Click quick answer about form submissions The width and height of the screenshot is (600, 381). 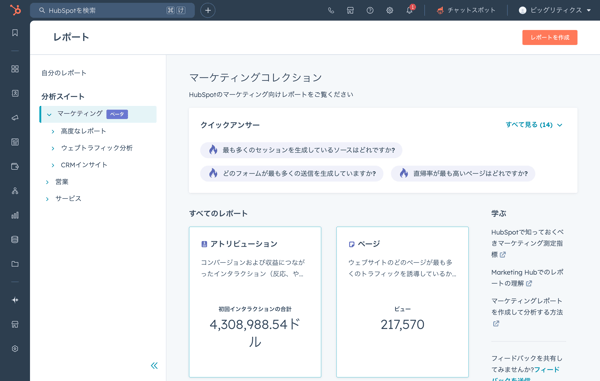pyautogui.click(x=292, y=174)
